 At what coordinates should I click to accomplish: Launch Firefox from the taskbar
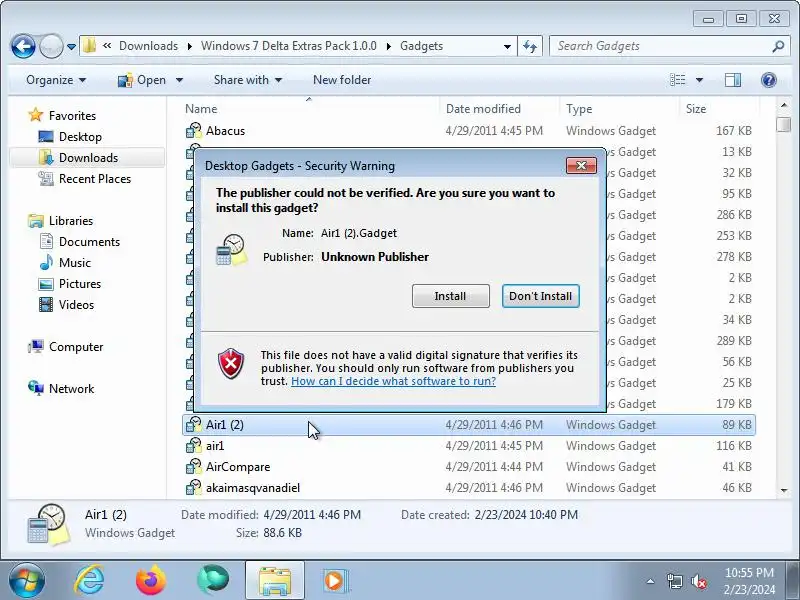(x=151, y=580)
